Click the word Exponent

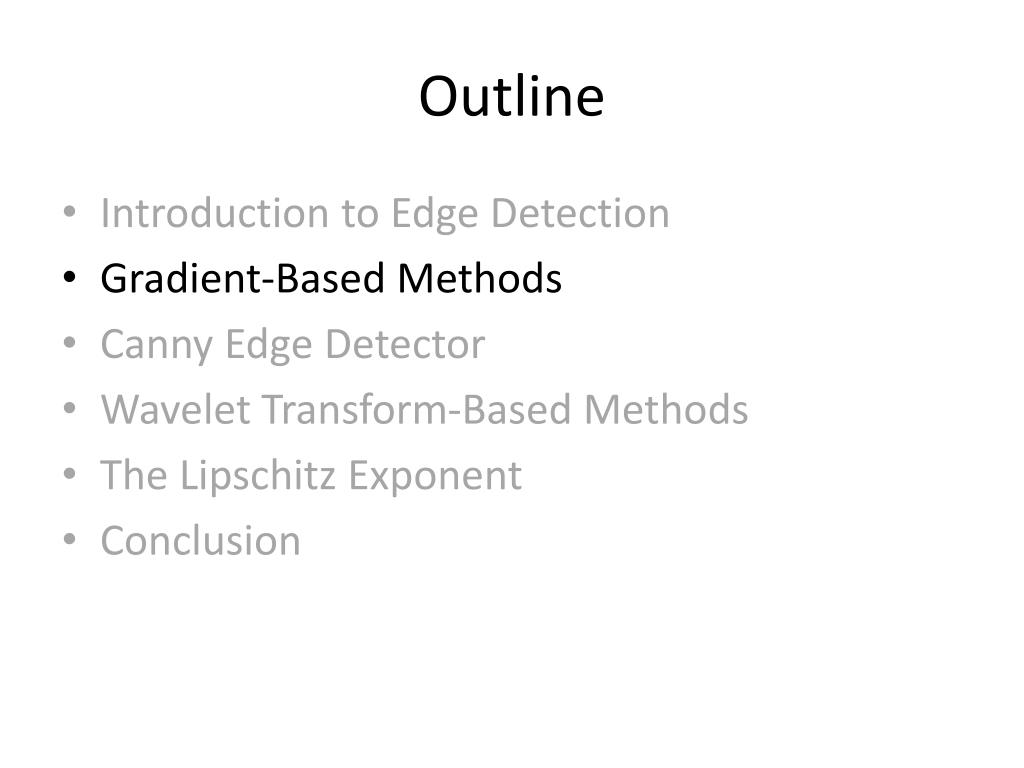[435, 477]
